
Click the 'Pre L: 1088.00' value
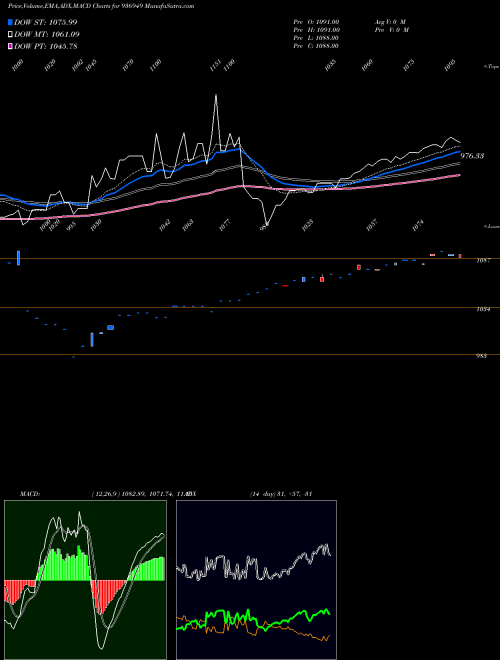(x=316, y=38)
